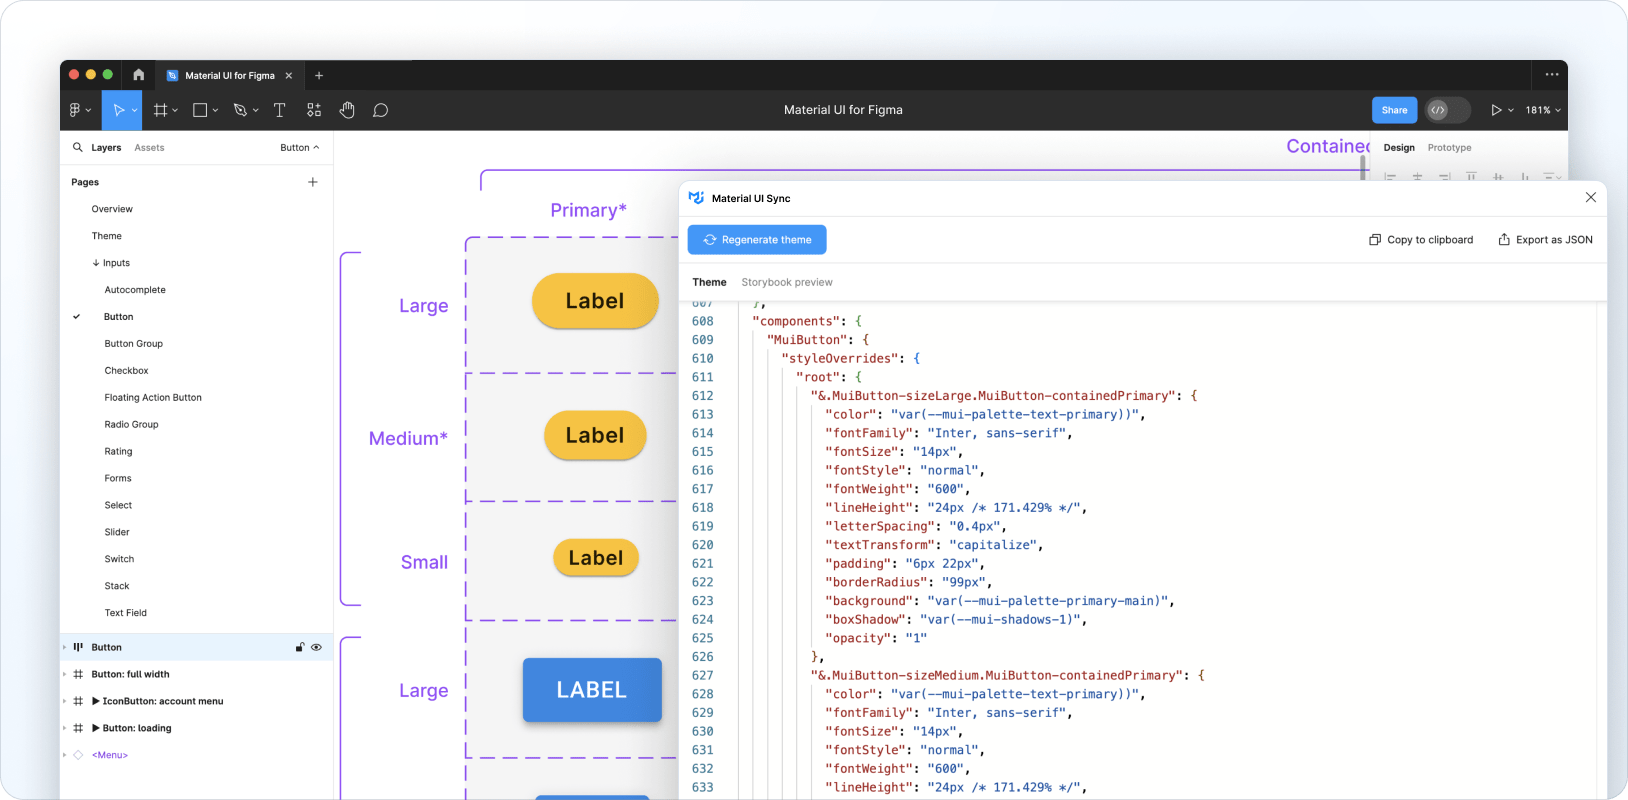Image resolution: width=1628 pixels, height=800 pixels.
Task: Add a new page with plus icon
Action: pyautogui.click(x=313, y=182)
